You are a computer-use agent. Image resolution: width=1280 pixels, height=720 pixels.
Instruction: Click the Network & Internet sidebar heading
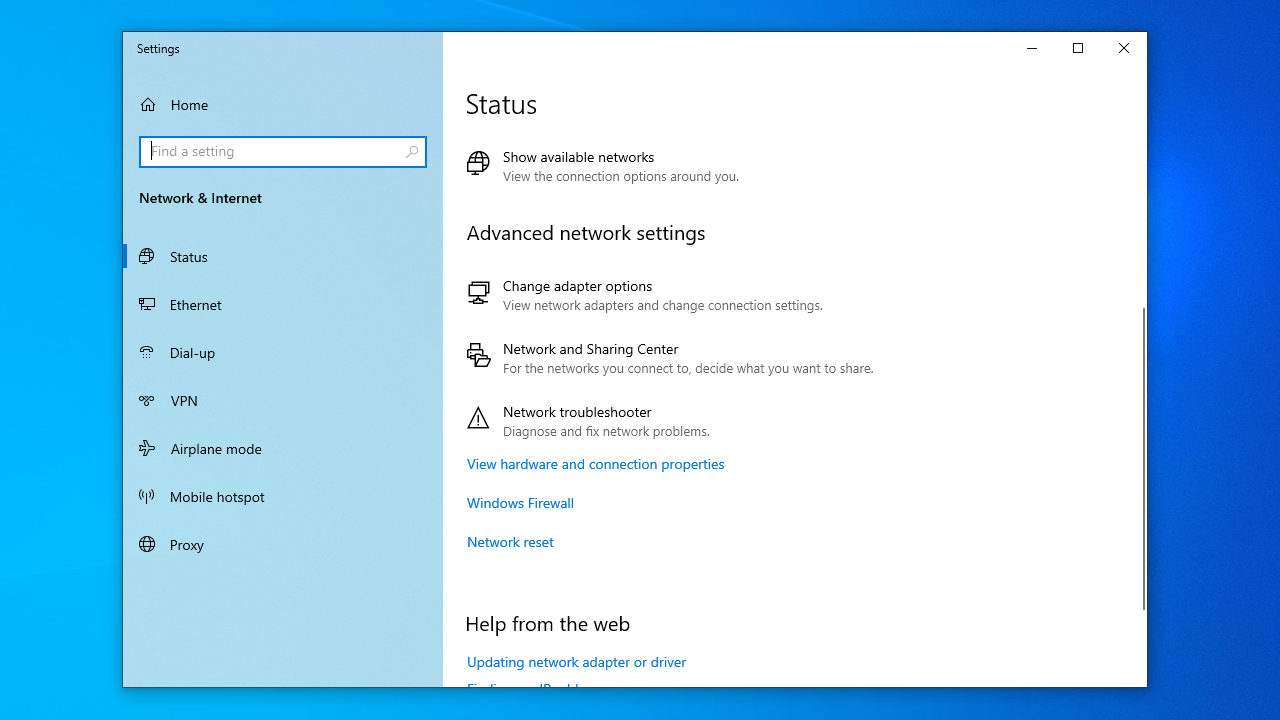click(x=200, y=198)
